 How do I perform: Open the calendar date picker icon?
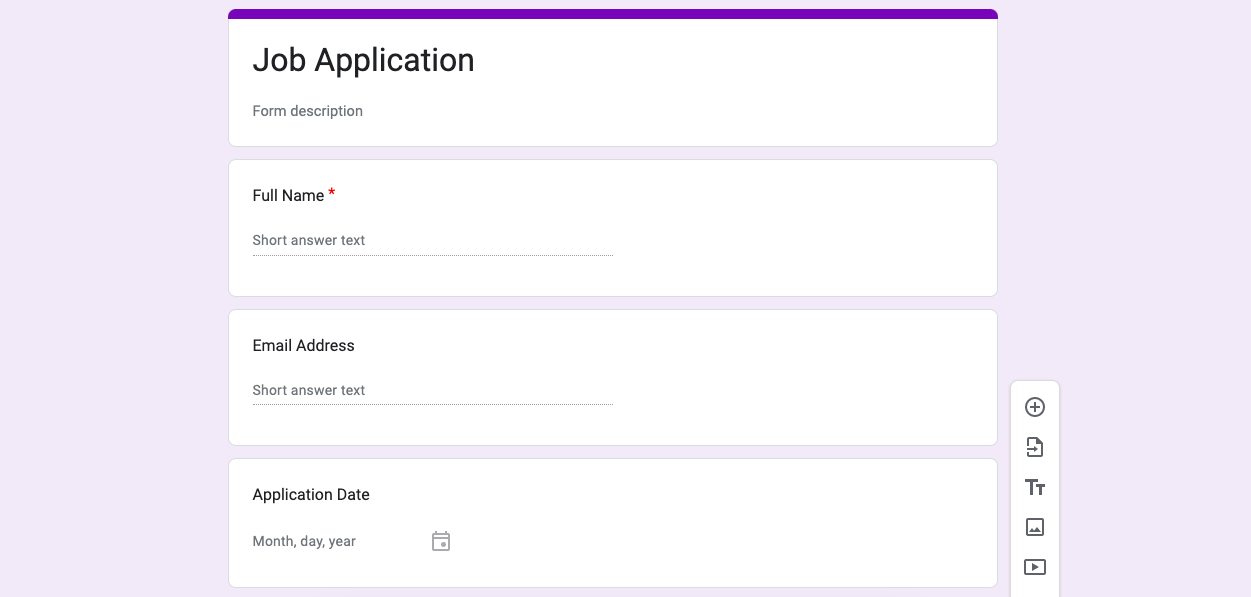pyautogui.click(x=441, y=541)
